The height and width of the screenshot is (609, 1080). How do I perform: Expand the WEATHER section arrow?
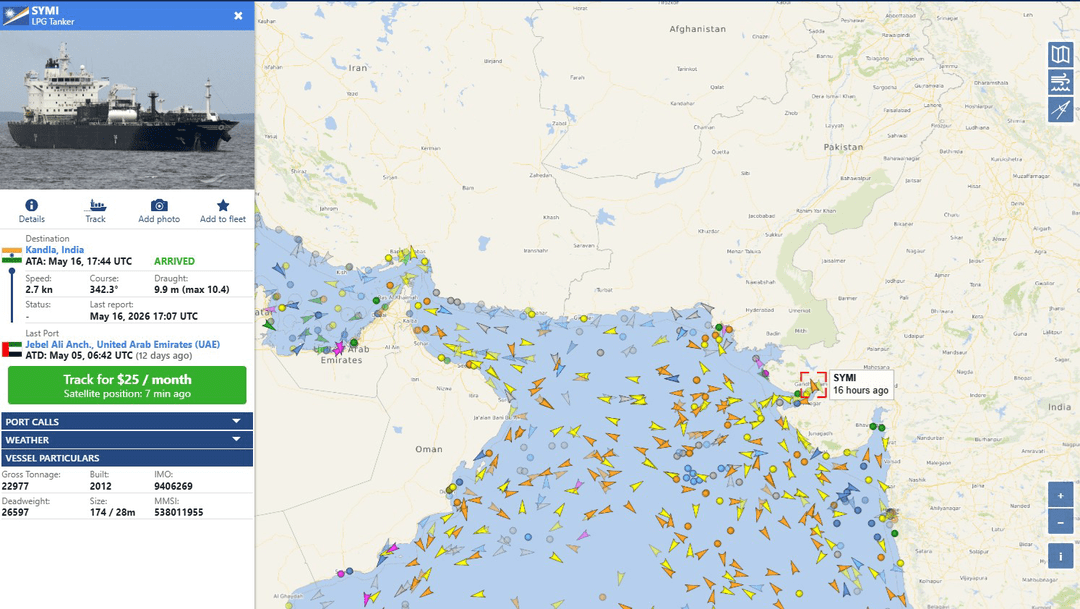click(x=236, y=439)
